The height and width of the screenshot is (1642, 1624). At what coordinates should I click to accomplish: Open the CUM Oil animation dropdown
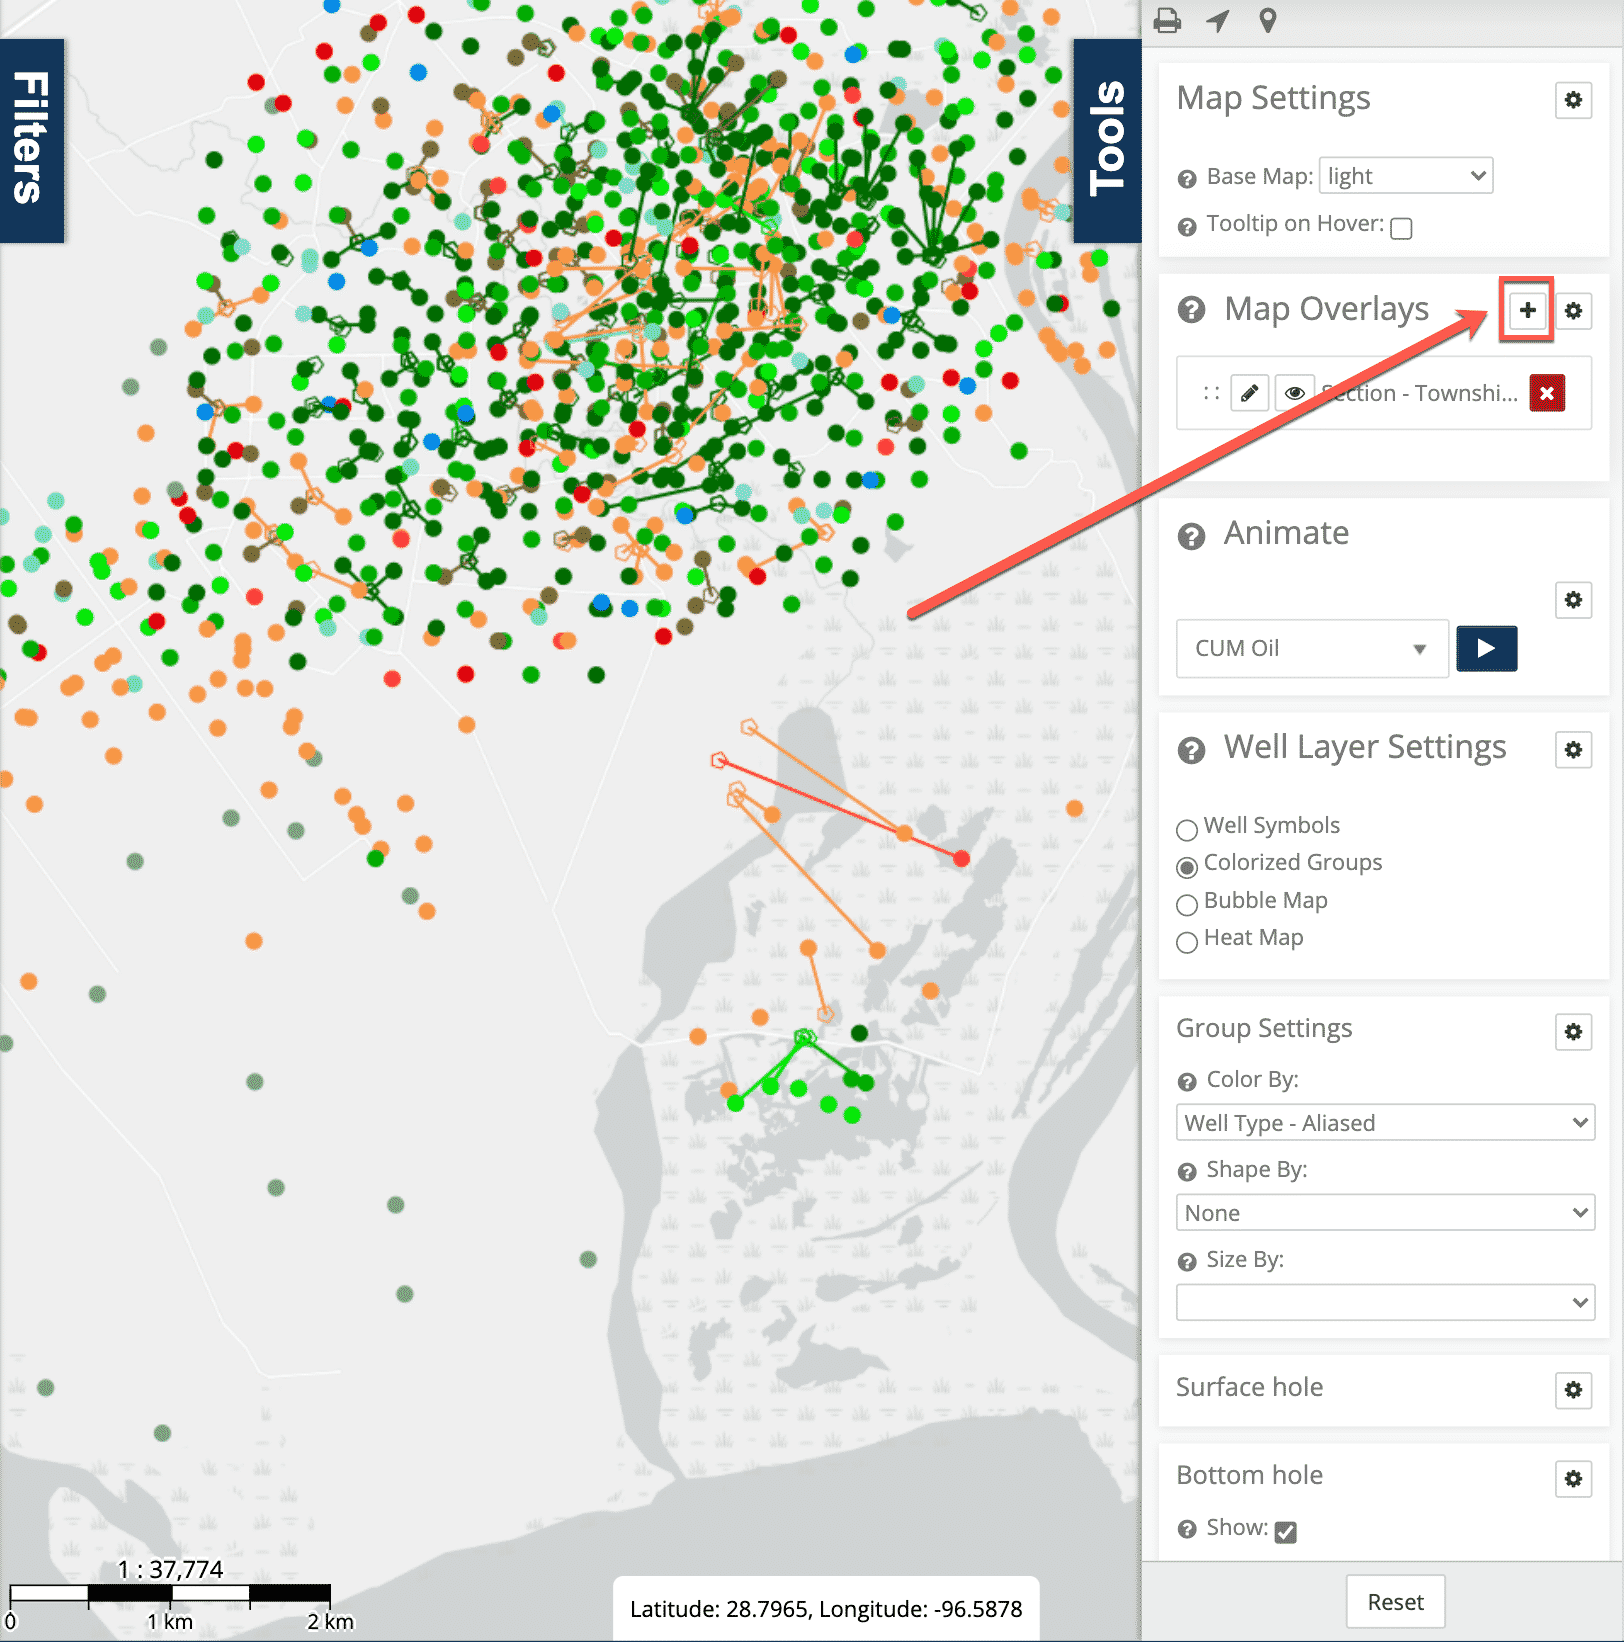pos(1311,648)
